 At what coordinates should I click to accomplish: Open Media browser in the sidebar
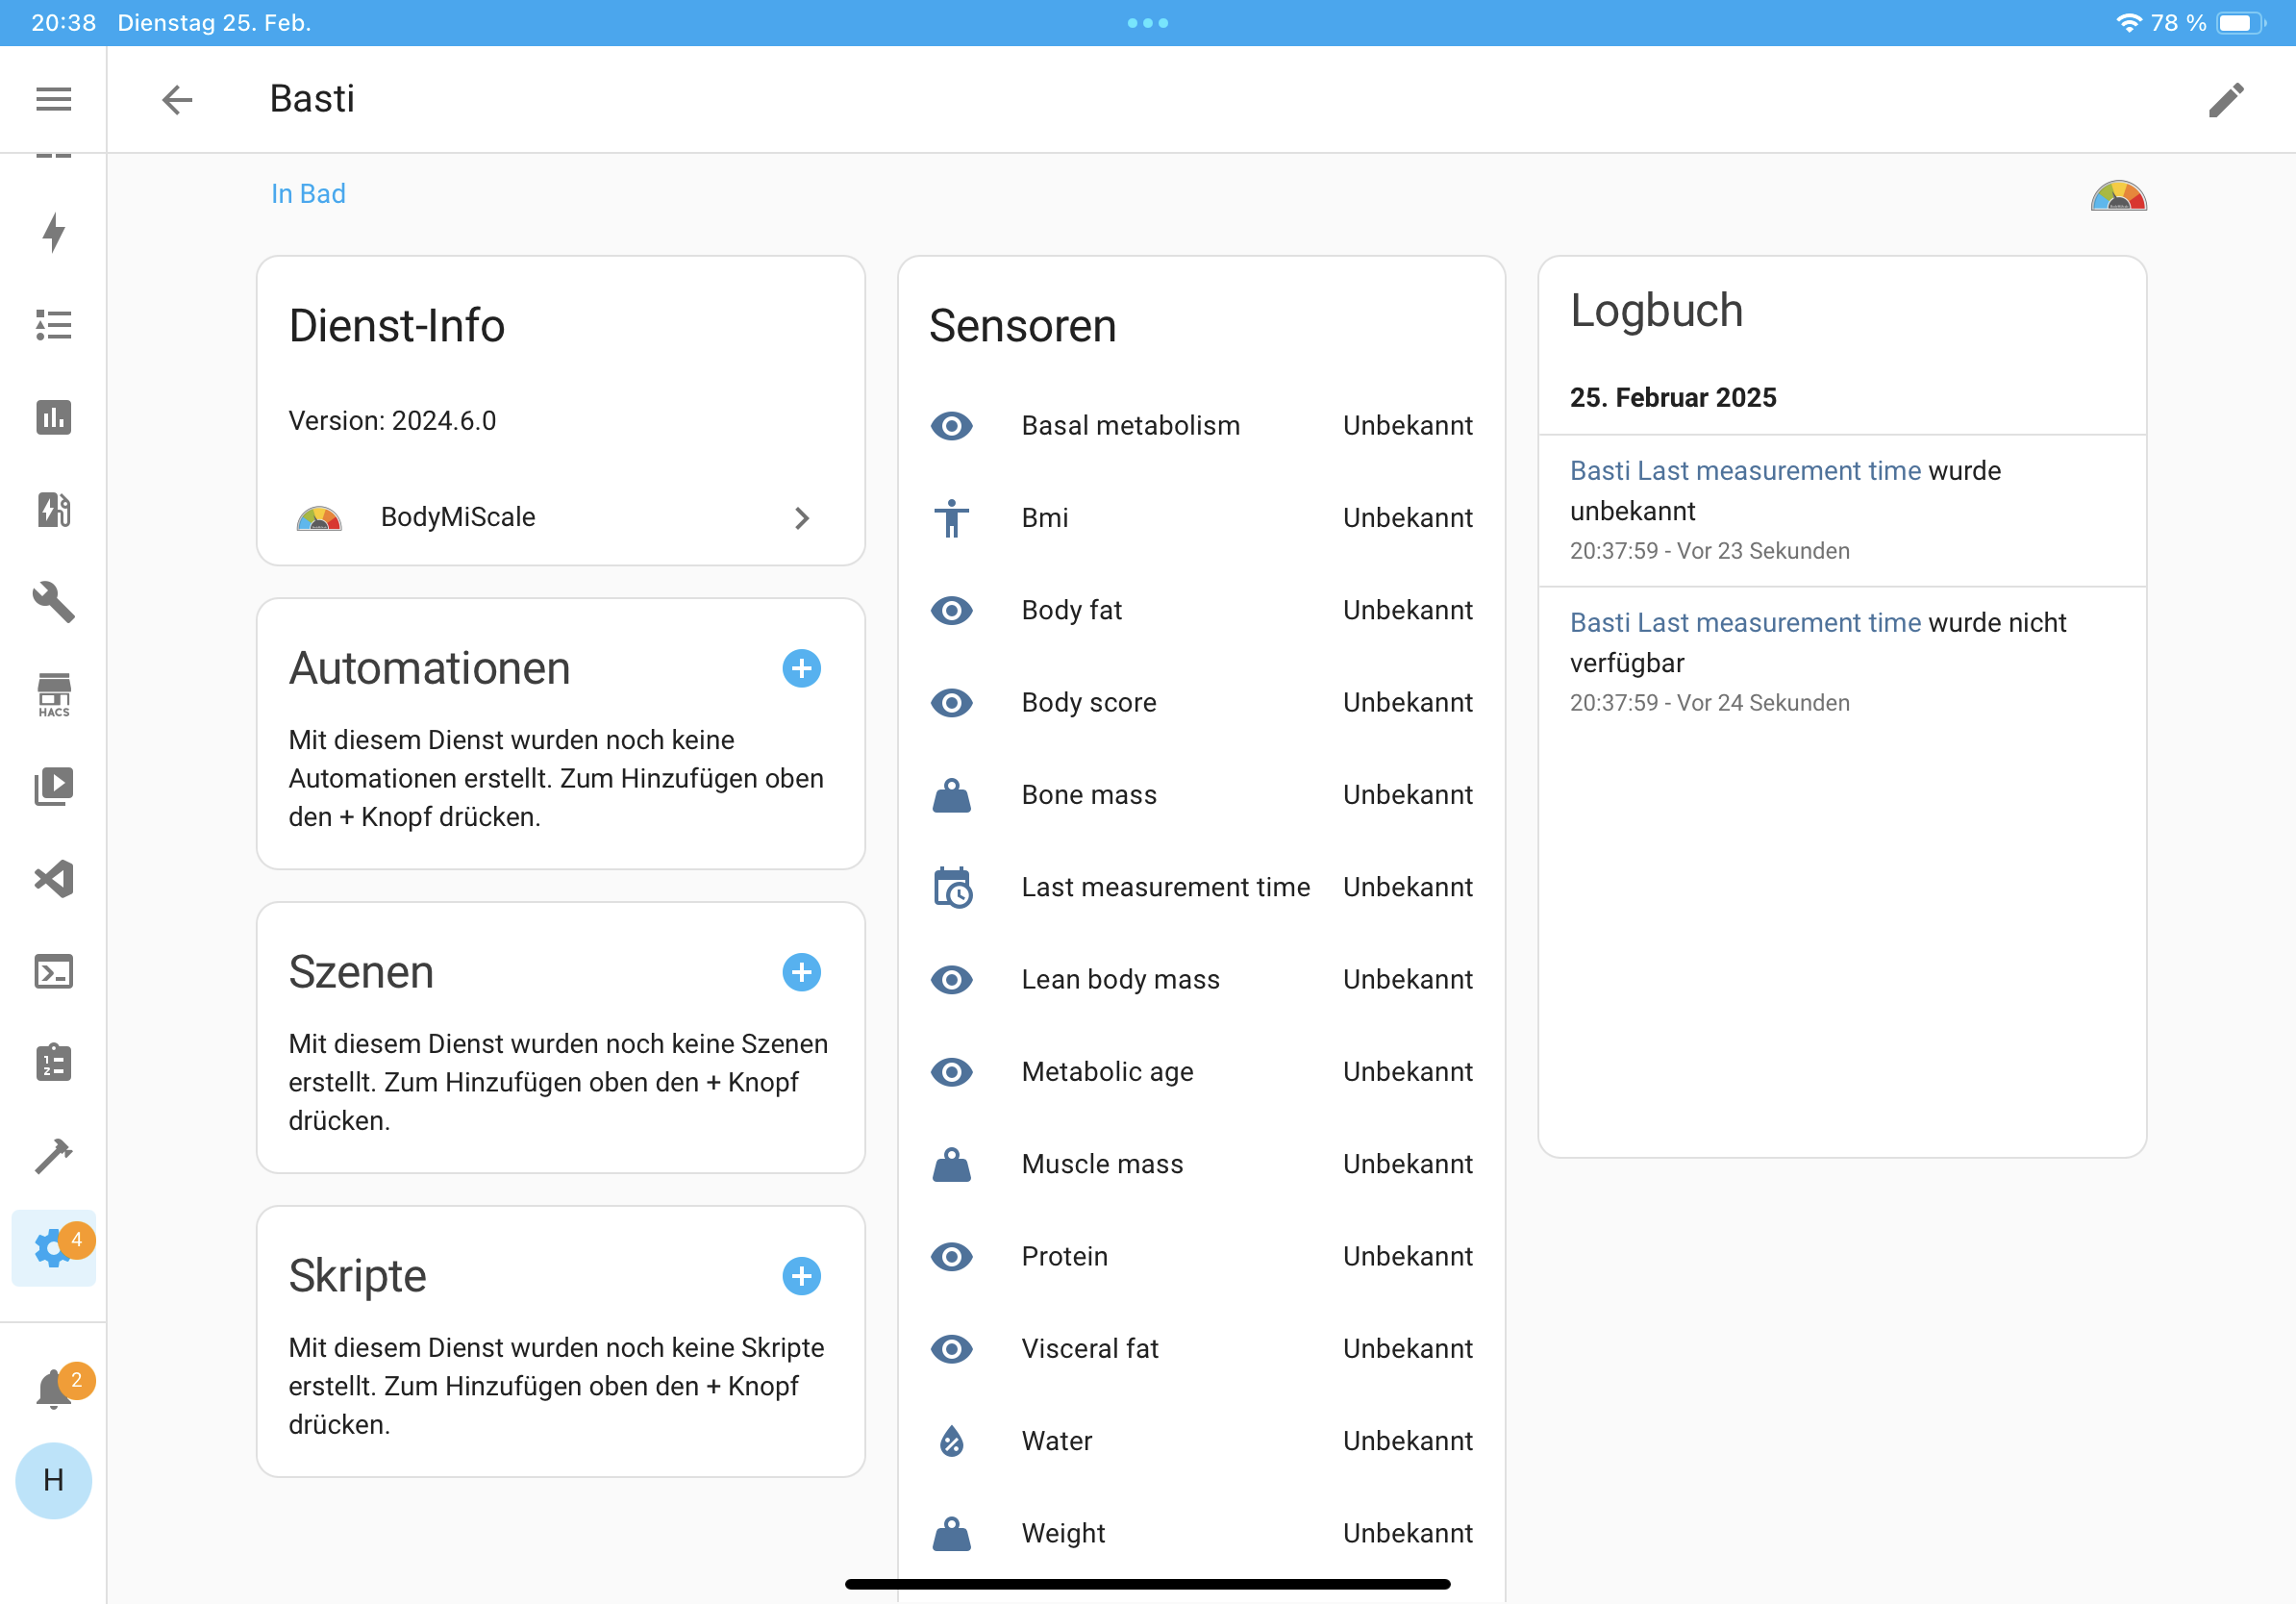[53, 786]
